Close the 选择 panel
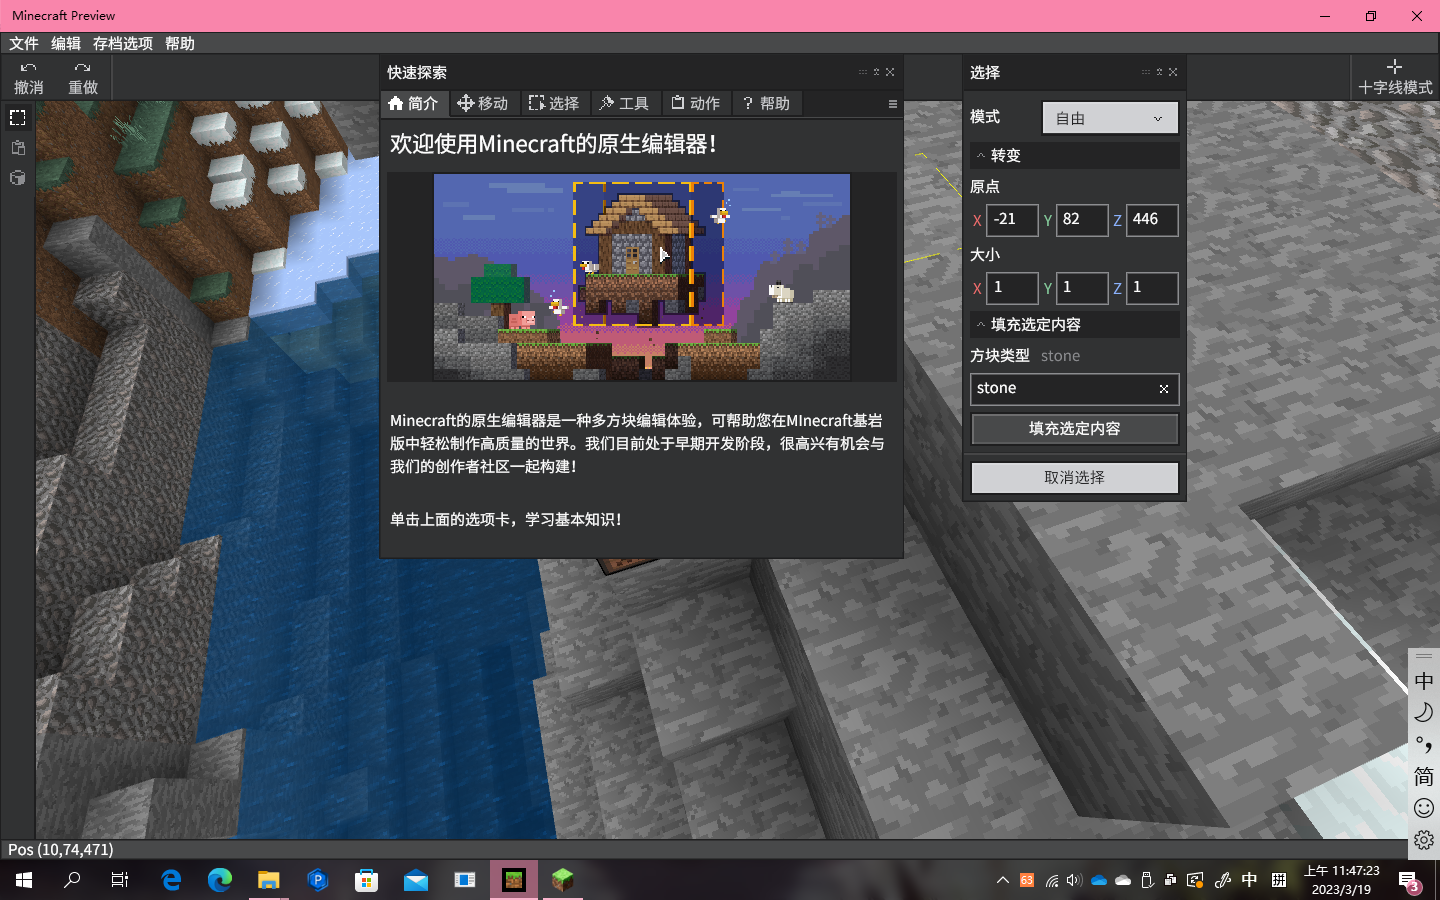1440x900 pixels. tap(1173, 72)
